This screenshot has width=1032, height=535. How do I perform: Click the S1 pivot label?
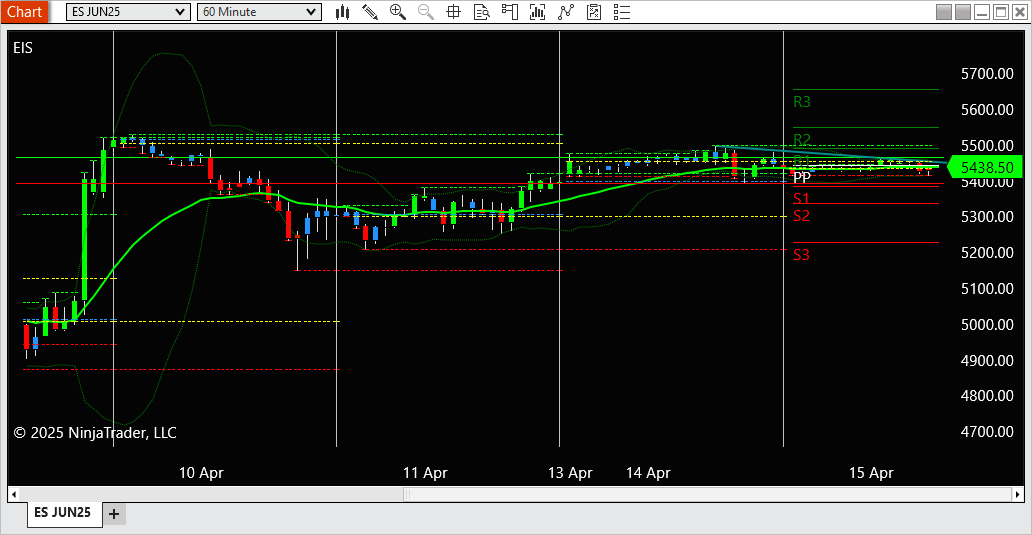click(x=801, y=198)
